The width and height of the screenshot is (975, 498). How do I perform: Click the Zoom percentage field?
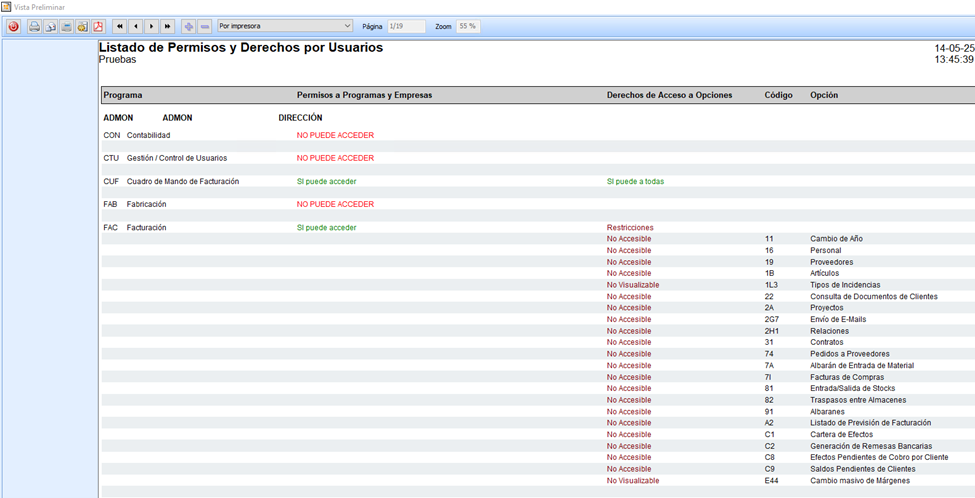tap(467, 26)
